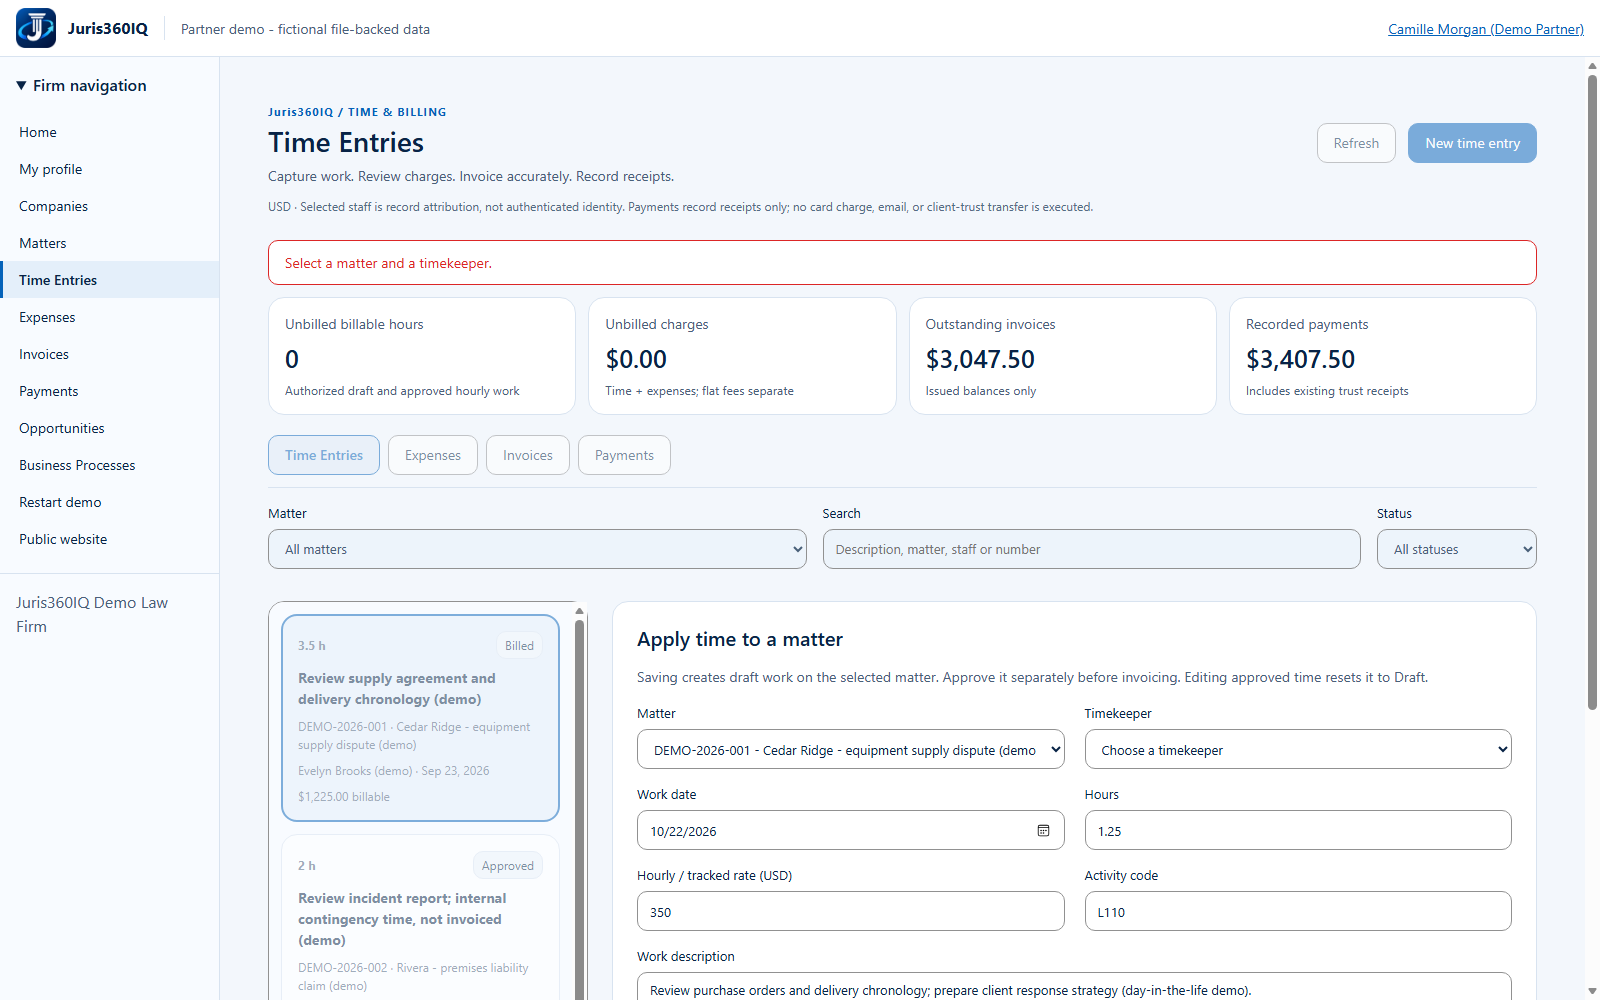Click the "Juris360IQ / TIME & BILLING" breadcrumb
The height and width of the screenshot is (1000, 1600).
357,112
